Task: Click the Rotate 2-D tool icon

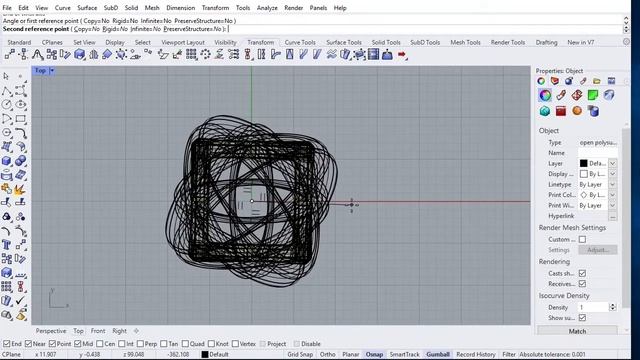Action: coord(66,54)
